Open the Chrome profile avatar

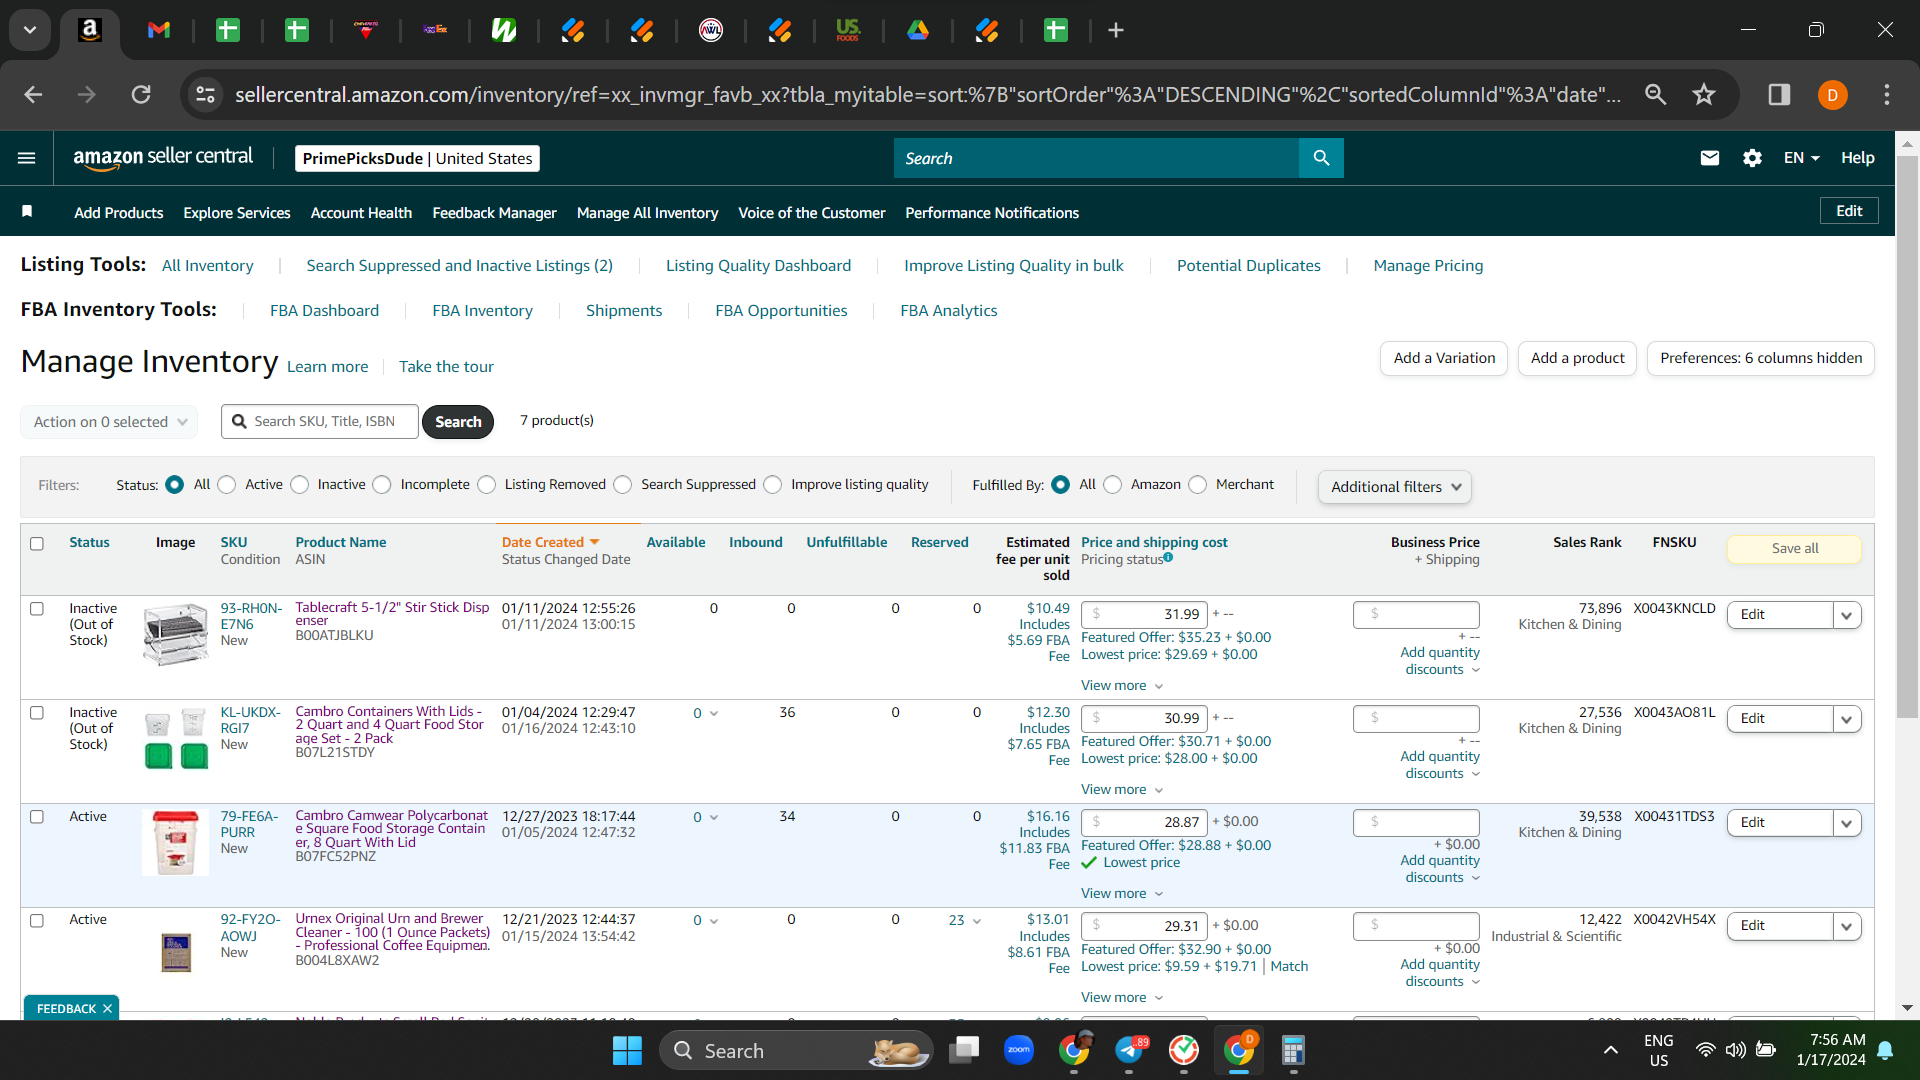point(1832,95)
